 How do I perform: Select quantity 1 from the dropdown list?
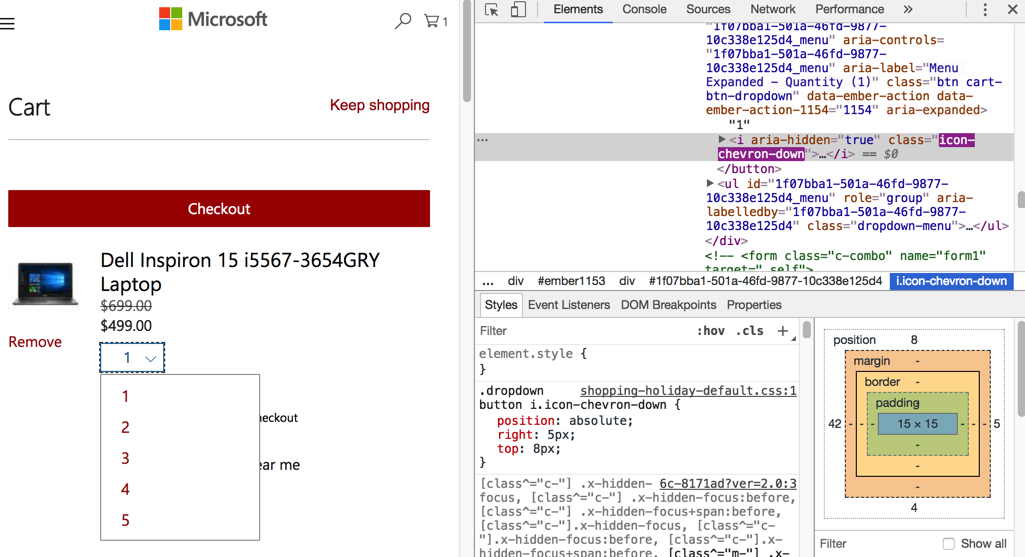click(x=125, y=396)
